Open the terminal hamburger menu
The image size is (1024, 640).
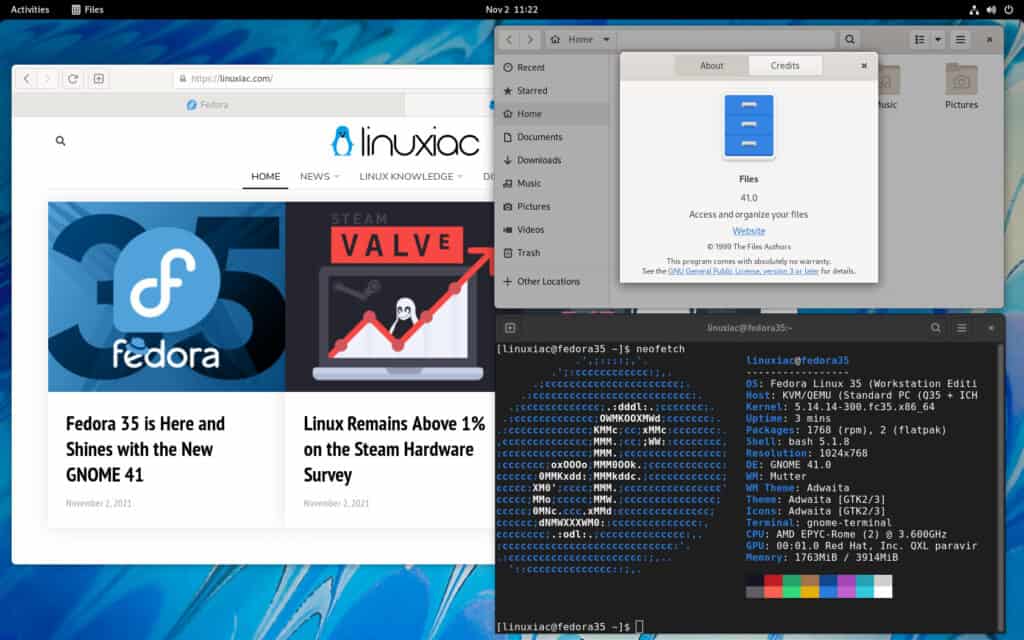click(x=961, y=328)
